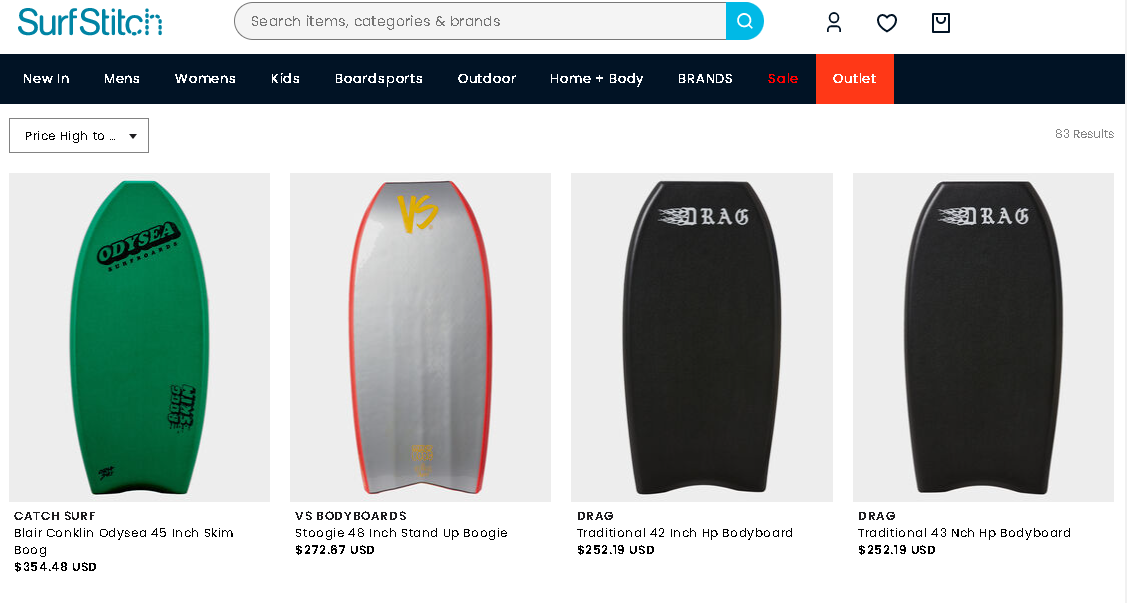This screenshot has height=603, width=1127.
Task: Switch to the Mens navigation tab
Action: [121, 78]
